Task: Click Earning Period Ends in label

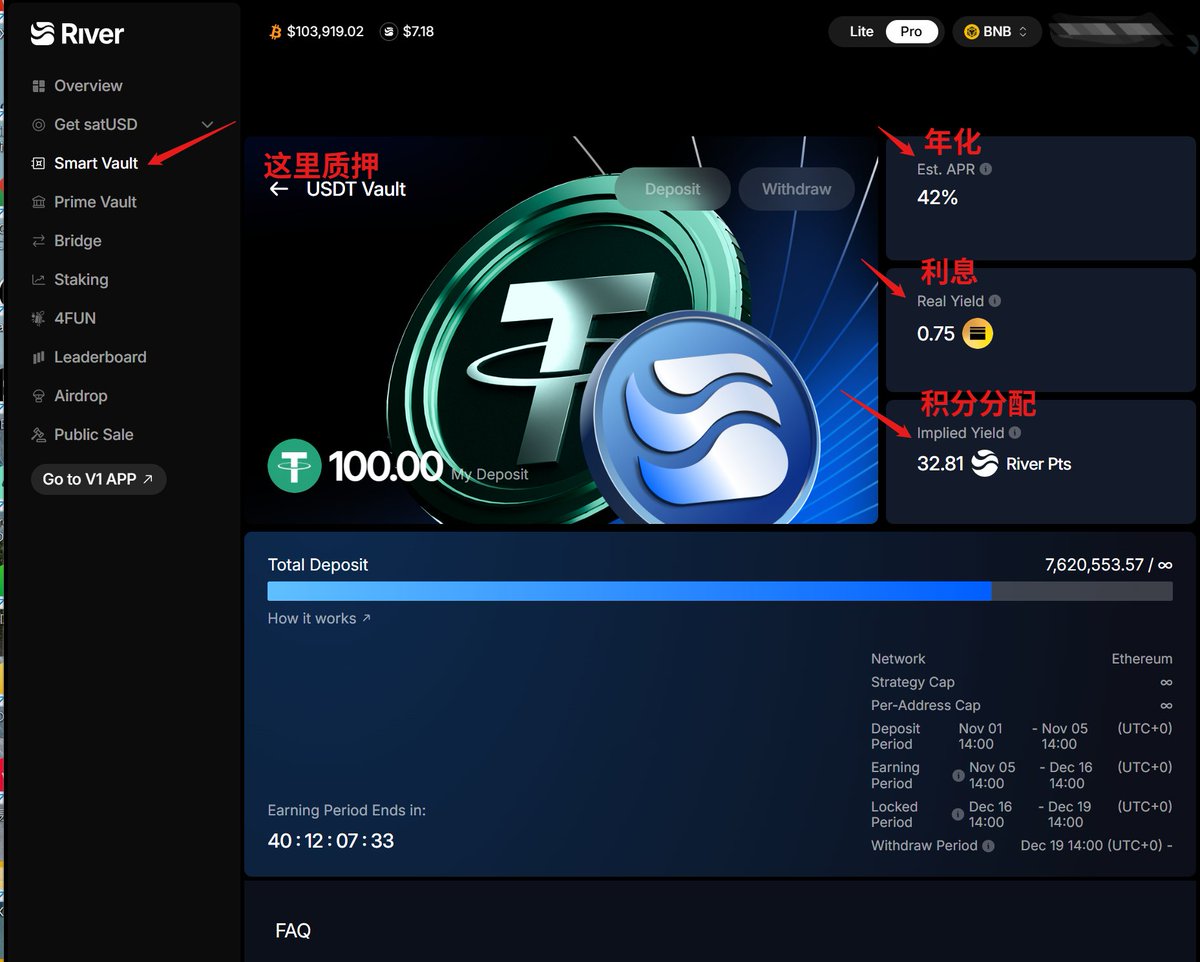Action: (347, 810)
